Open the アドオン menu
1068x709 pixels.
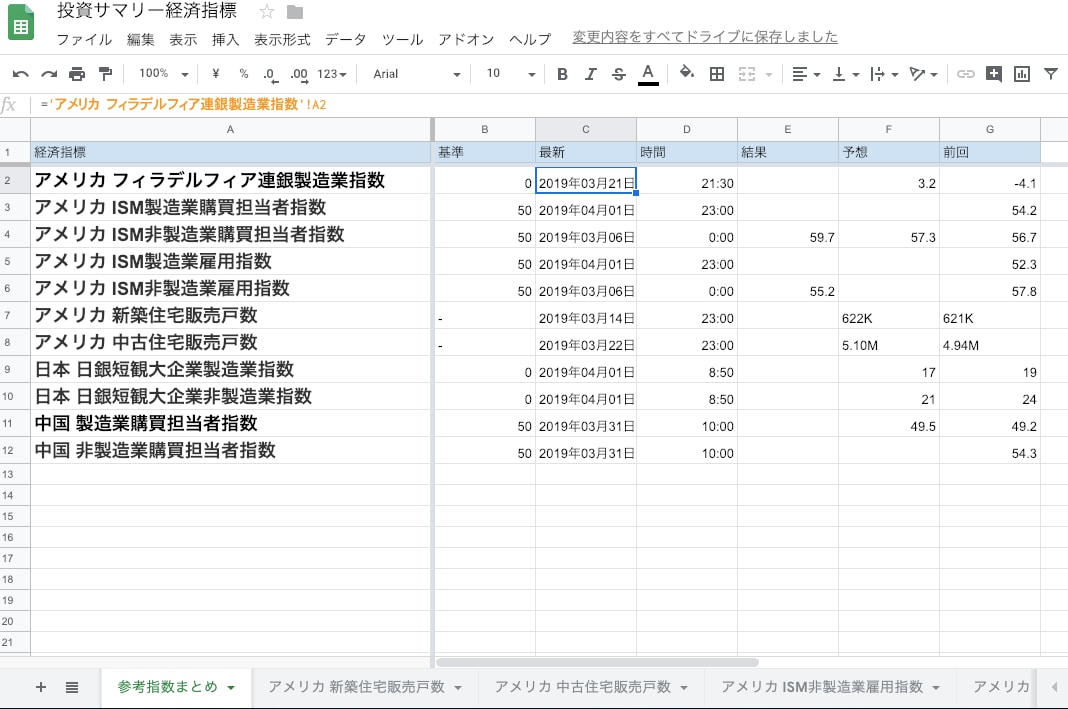click(x=466, y=40)
